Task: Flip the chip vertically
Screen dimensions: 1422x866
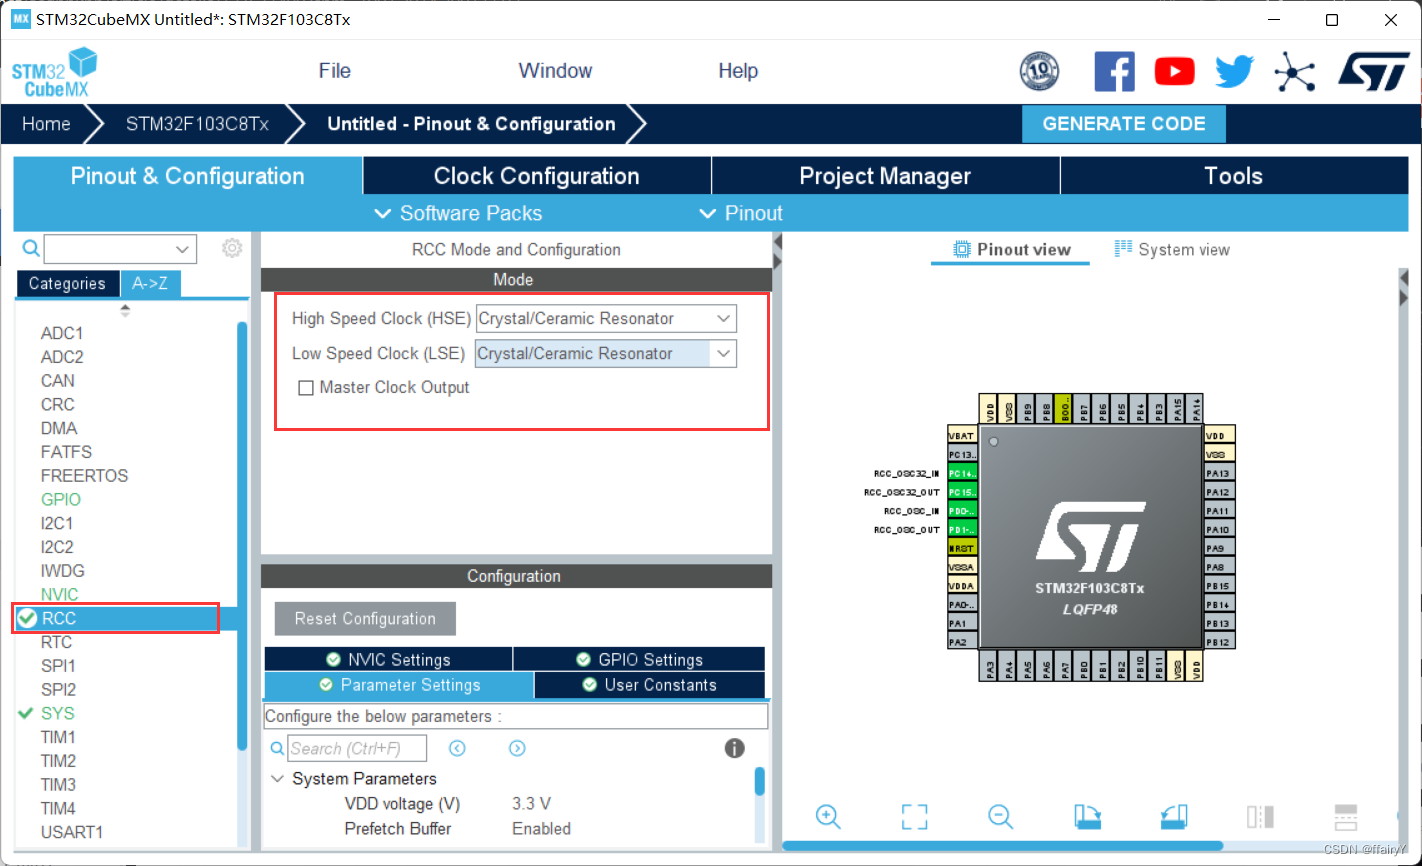Action: [1346, 816]
